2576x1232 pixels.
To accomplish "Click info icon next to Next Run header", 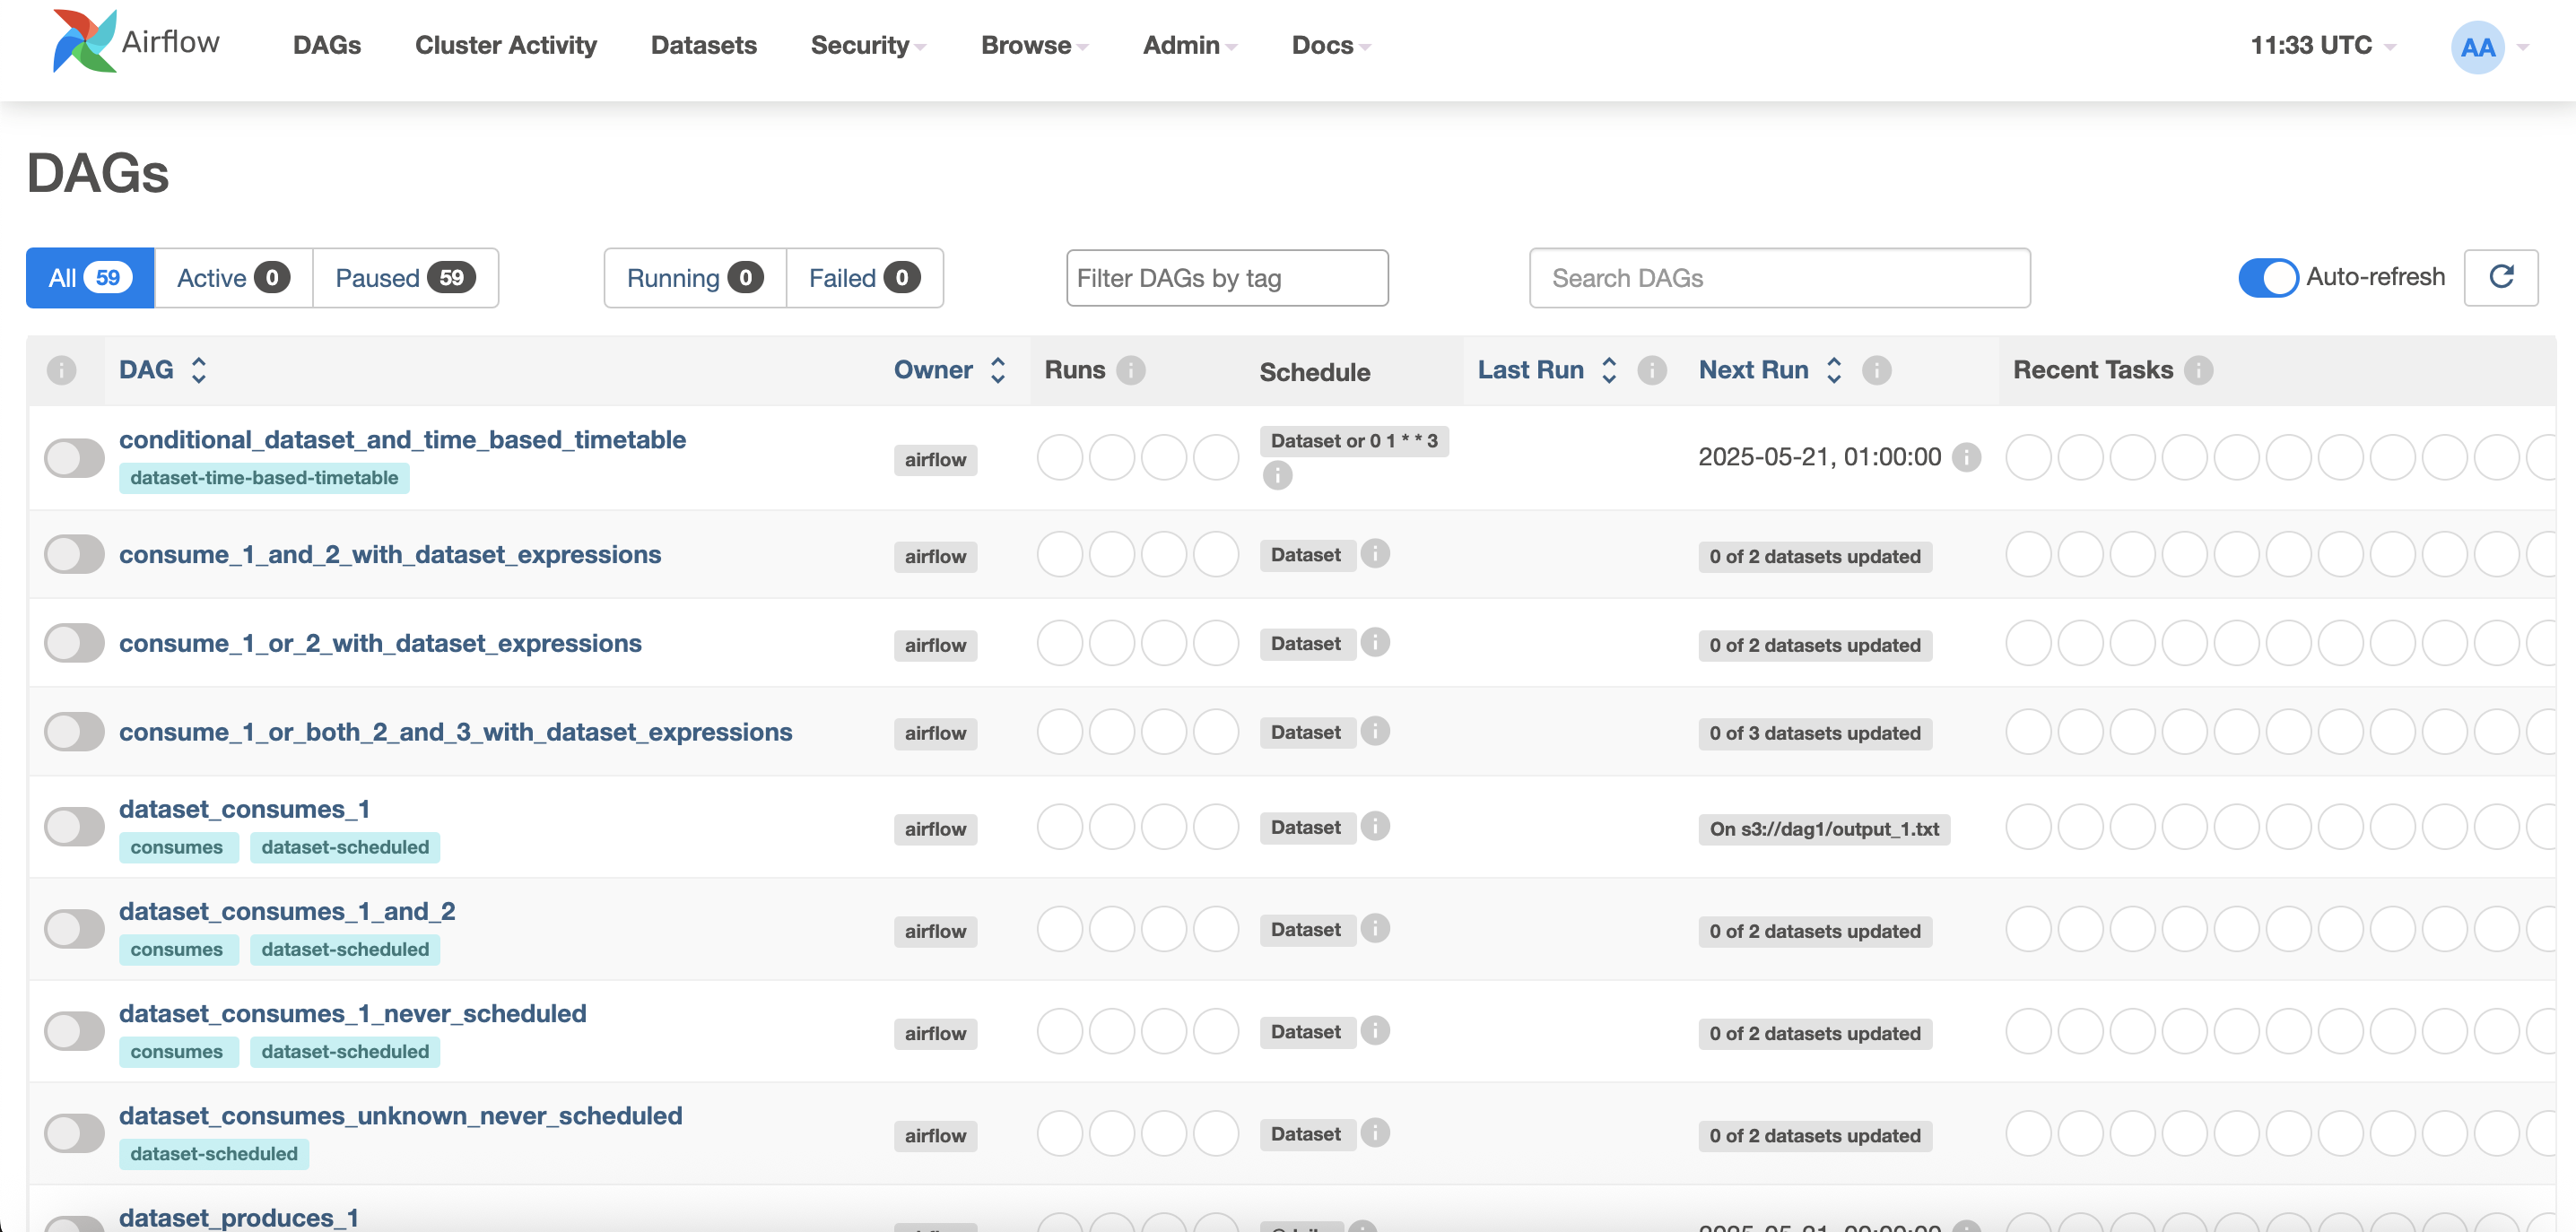I will click(1876, 370).
